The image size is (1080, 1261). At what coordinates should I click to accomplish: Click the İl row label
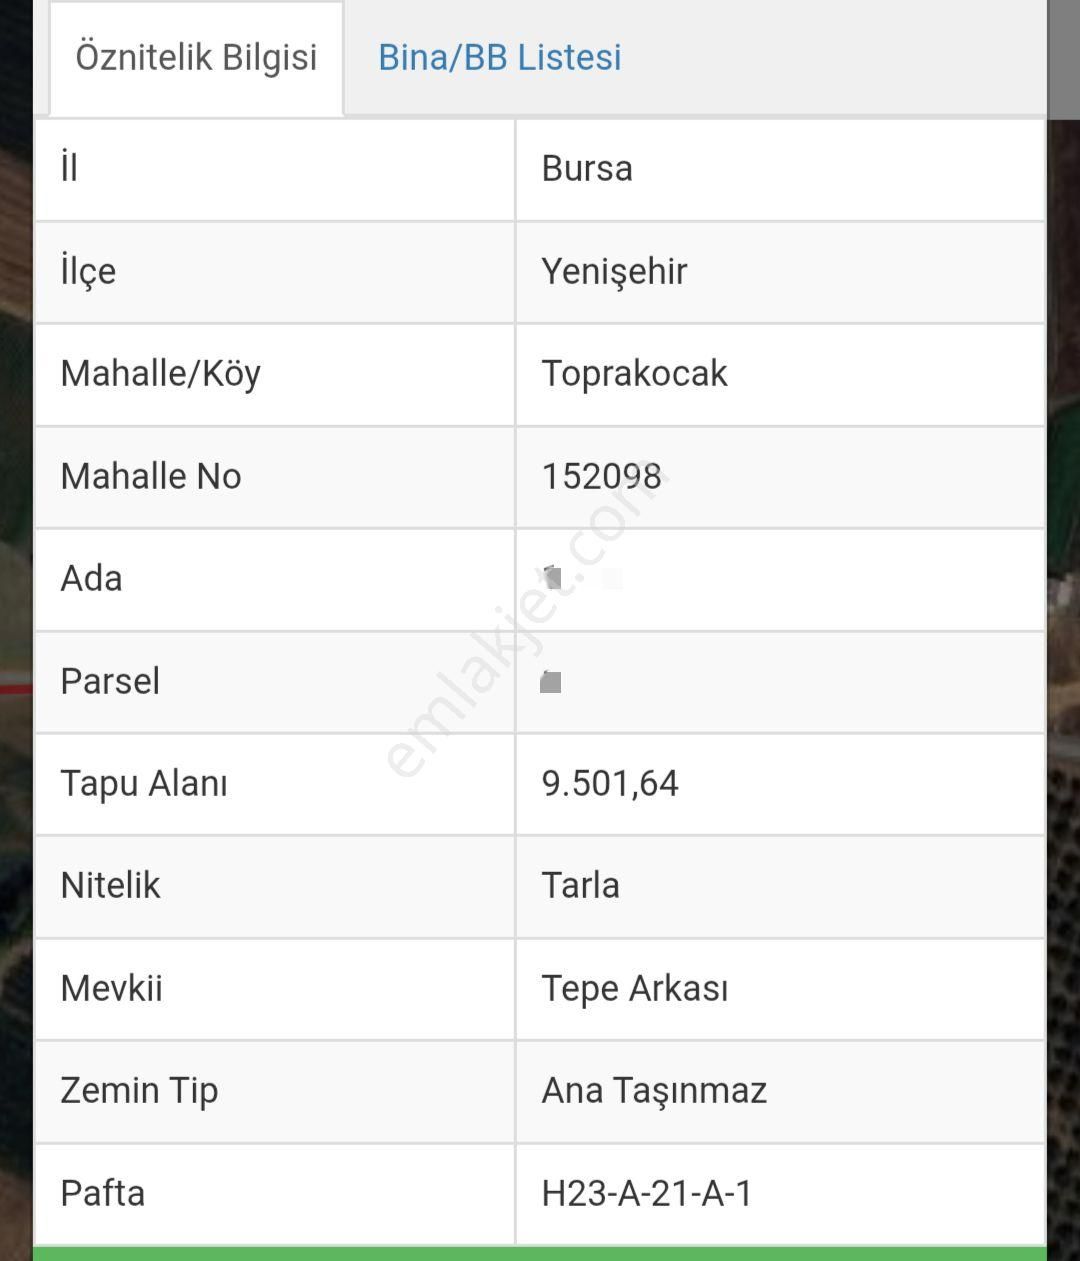click(x=69, y=168)
